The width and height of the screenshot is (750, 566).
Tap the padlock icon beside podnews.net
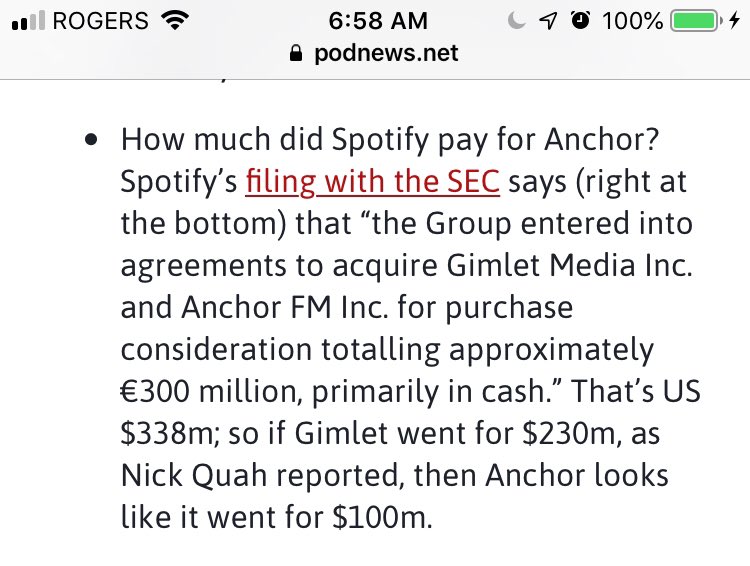pyautogui.click(x=294, y=54)
